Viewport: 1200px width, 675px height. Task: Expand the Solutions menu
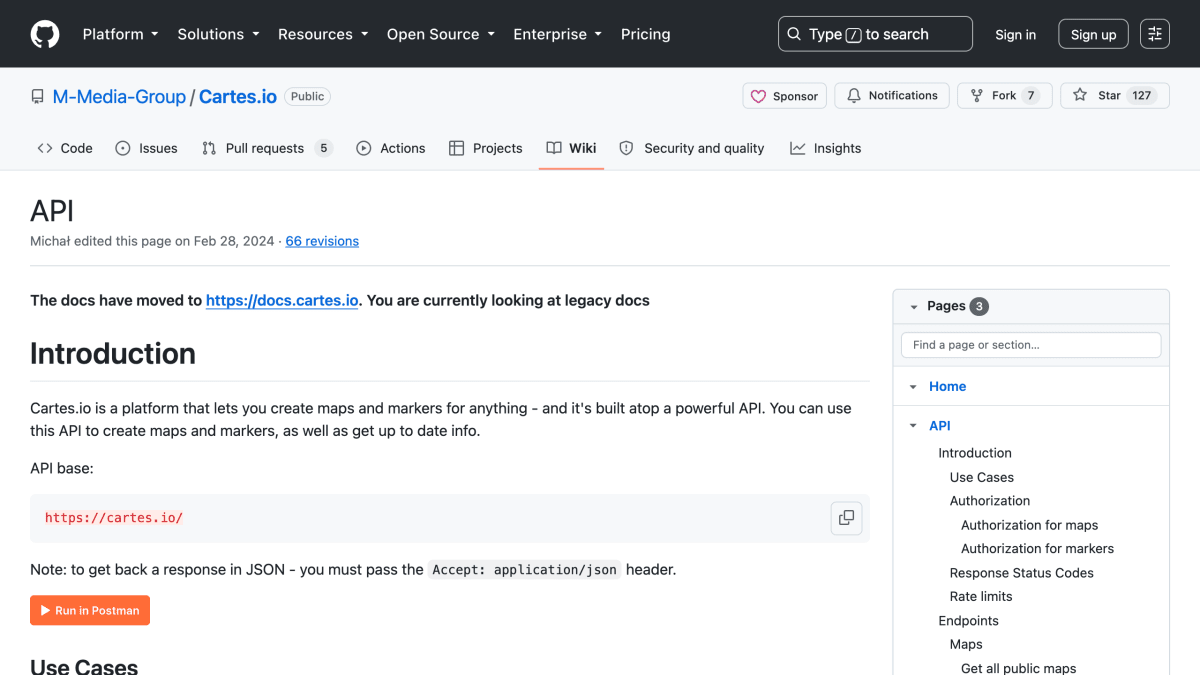(x=218, y=34)
